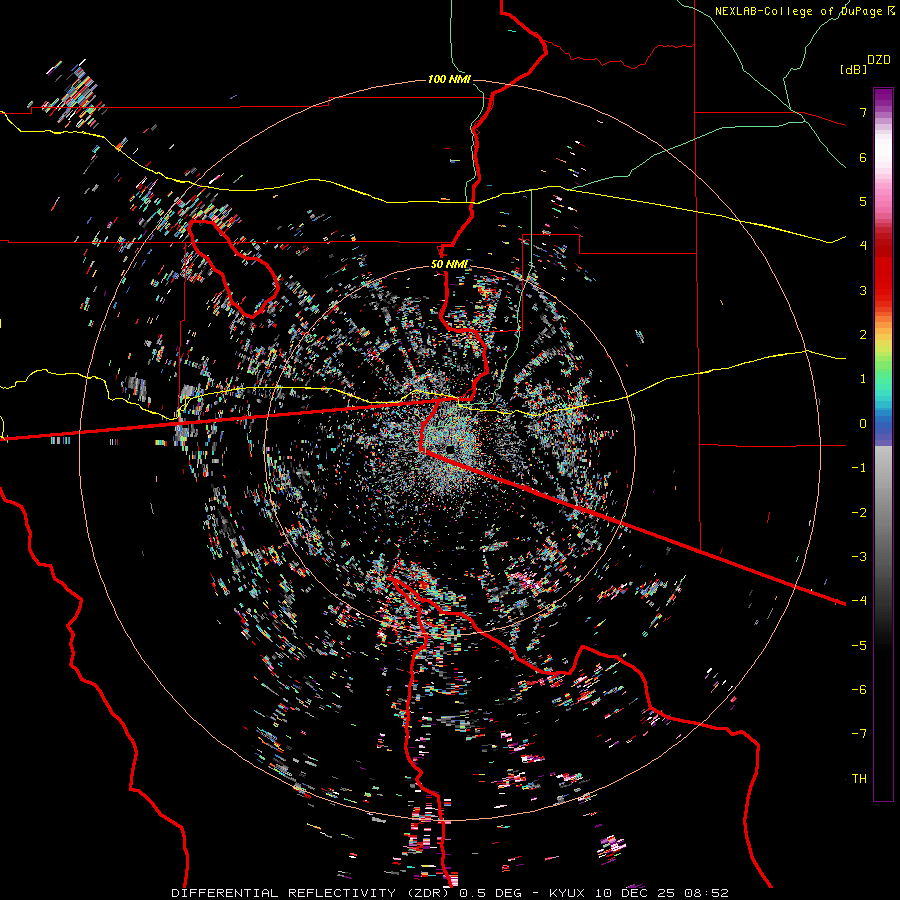Click the -3 scale value
The height and width of the screenshot is (900, 900).
point(859,557)
